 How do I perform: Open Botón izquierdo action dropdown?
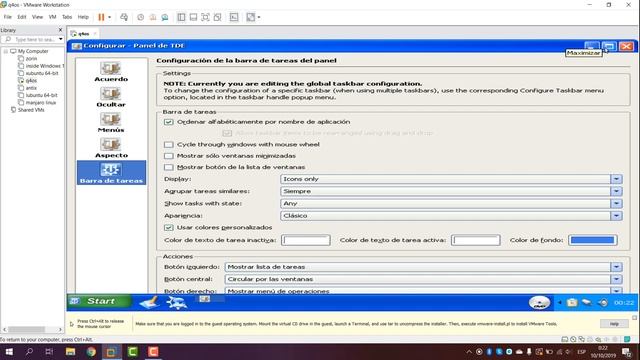pyautogui.click(x=423, y=267)
